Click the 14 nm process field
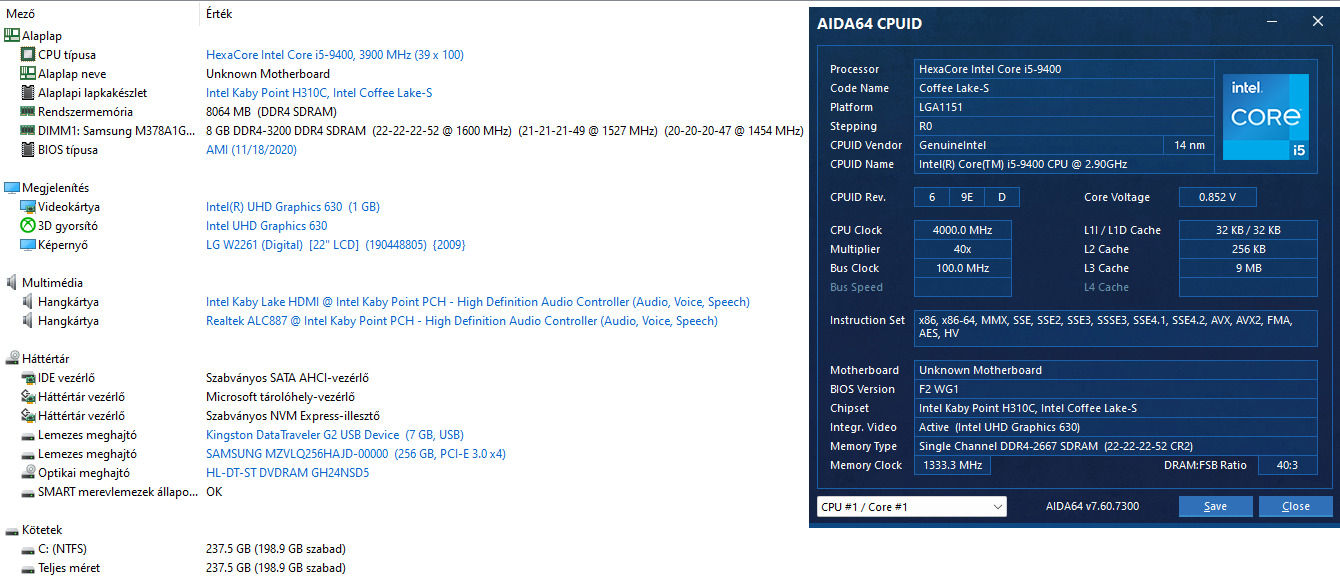Image resolution: width=1340 pixels, height=588 pixels. click(1190, 145)
